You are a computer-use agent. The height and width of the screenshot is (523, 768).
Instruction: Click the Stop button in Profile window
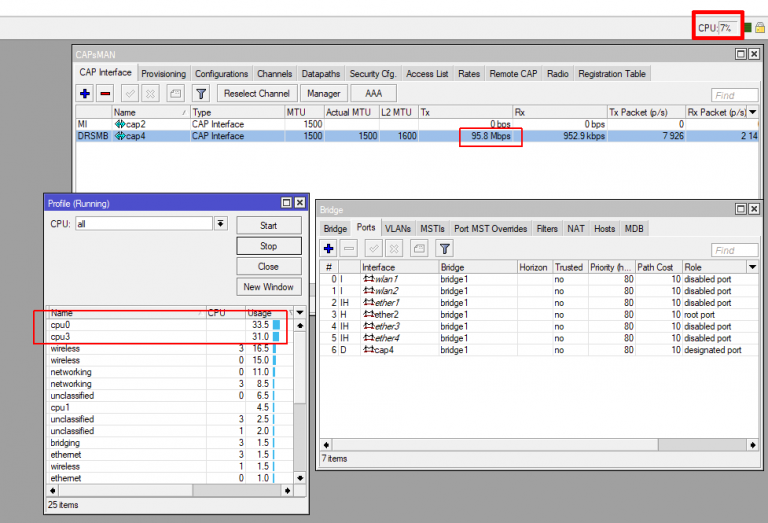point(268,246)
